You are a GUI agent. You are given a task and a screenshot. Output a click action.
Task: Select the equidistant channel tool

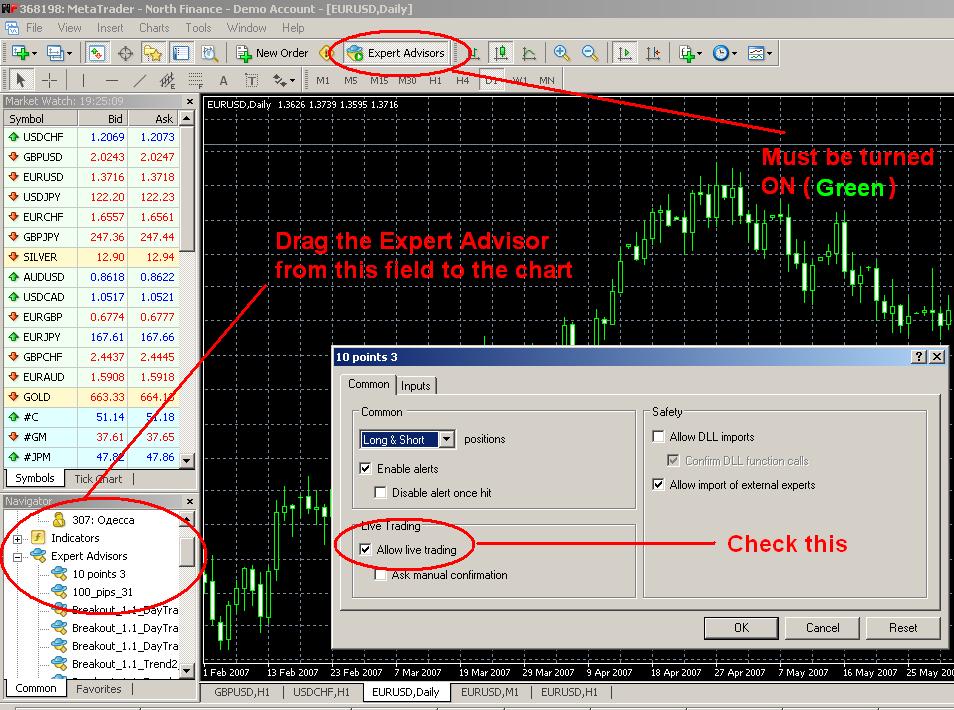point(167,80)
